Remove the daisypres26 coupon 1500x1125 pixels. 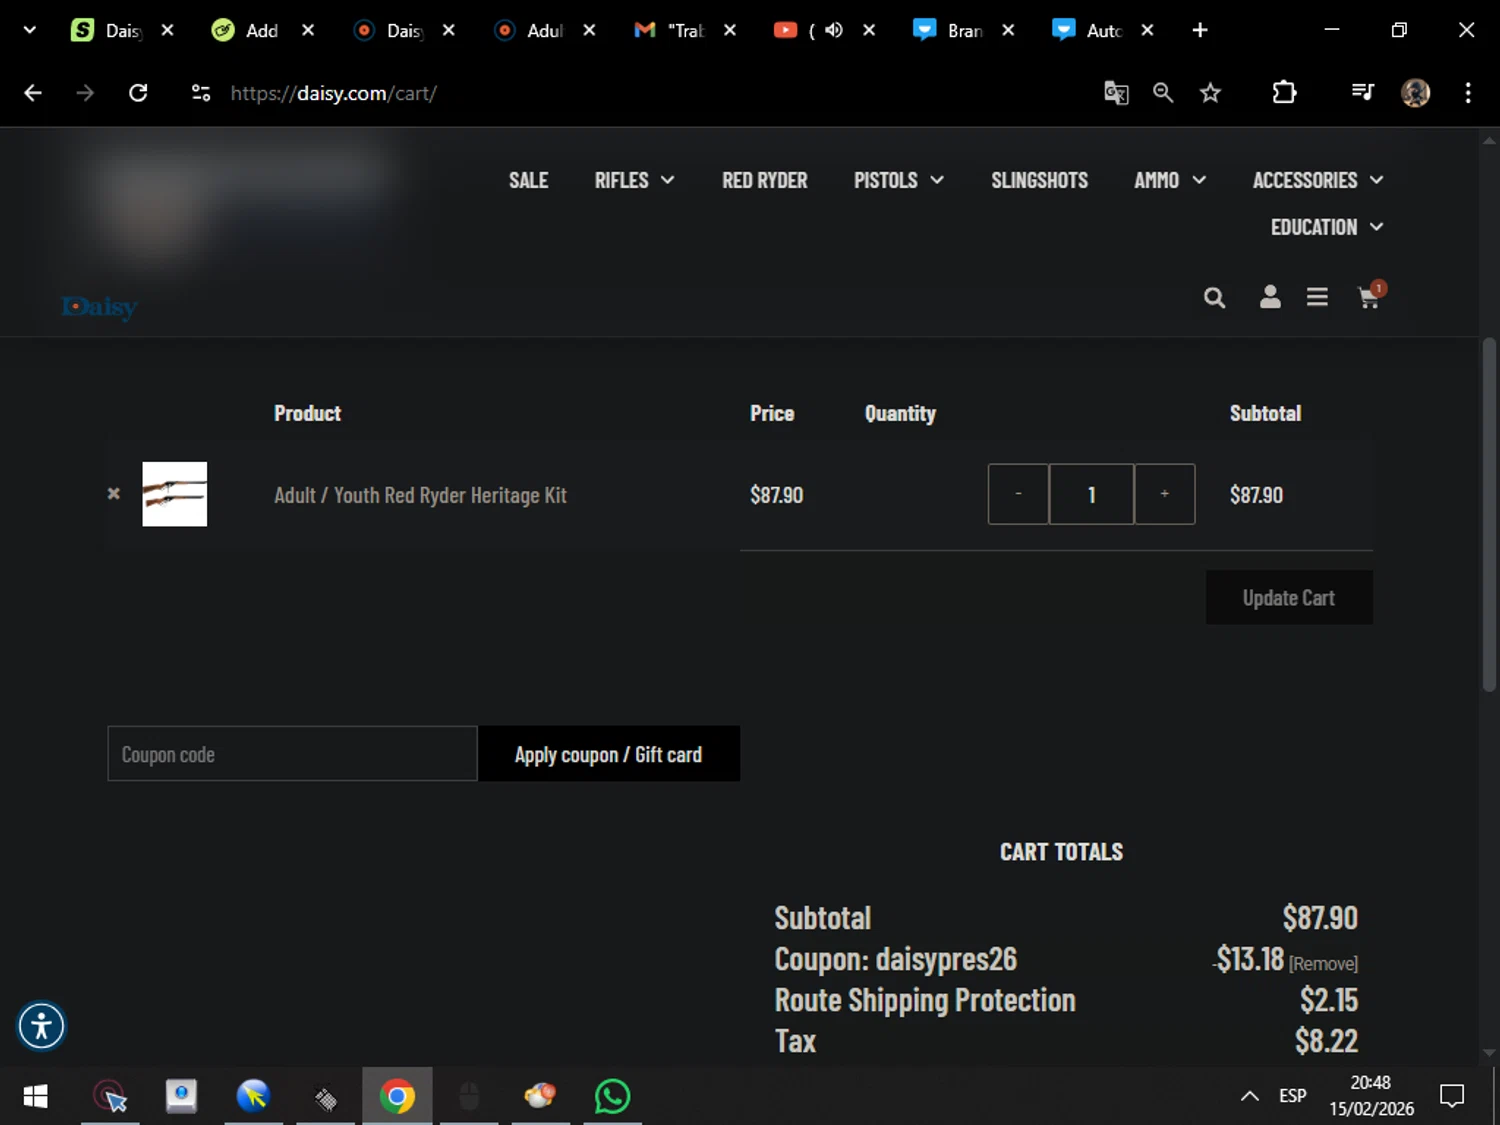tap(1323, 964)
